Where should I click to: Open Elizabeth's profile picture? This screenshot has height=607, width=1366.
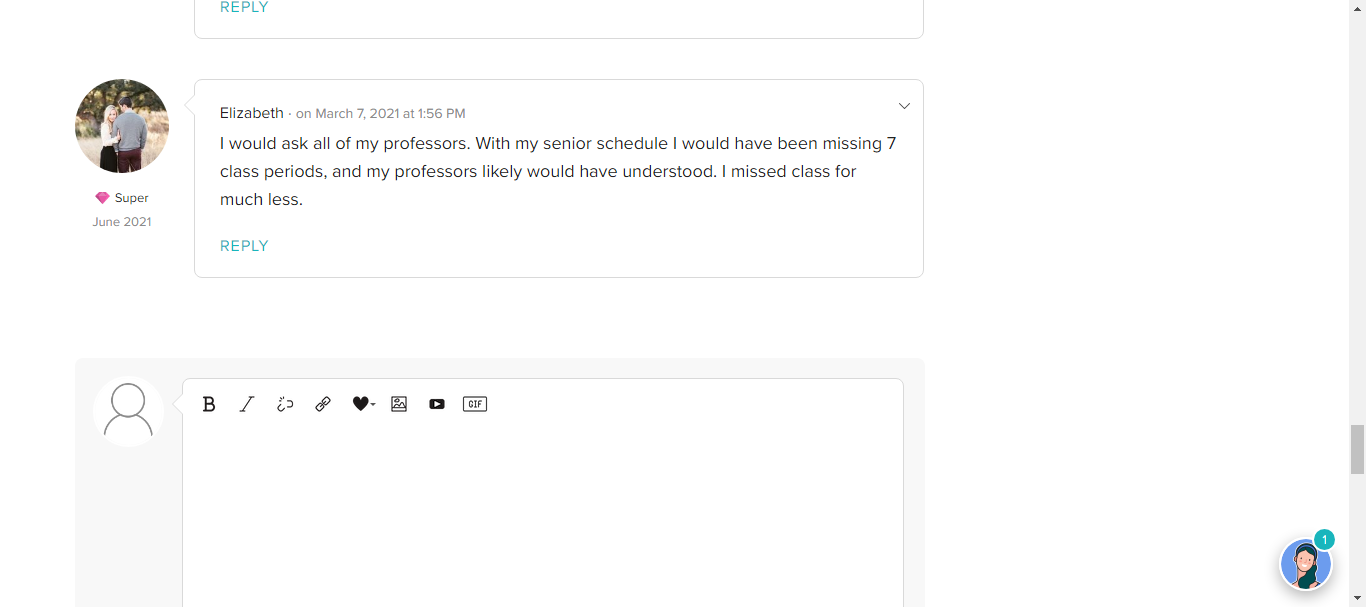[122, 126]
